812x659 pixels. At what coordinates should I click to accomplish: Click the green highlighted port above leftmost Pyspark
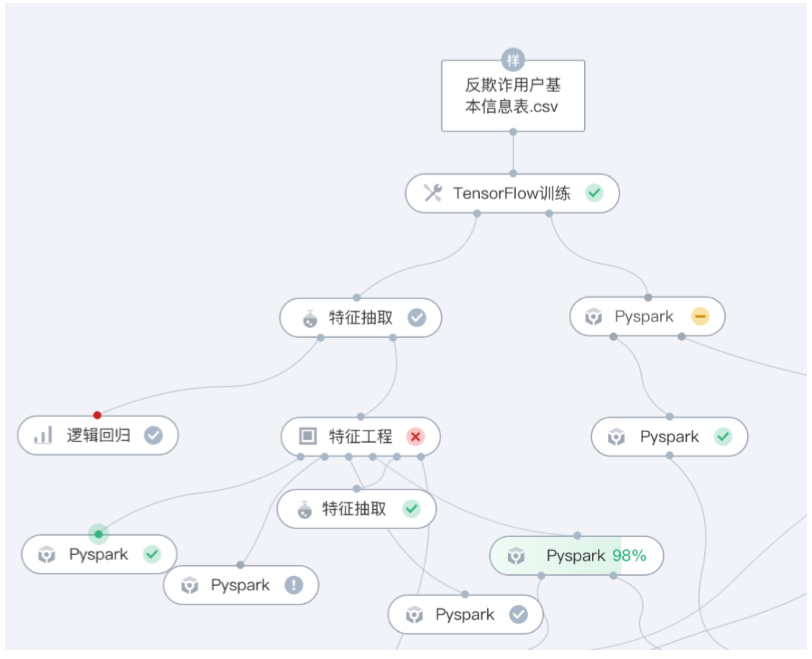pos(98,534)
